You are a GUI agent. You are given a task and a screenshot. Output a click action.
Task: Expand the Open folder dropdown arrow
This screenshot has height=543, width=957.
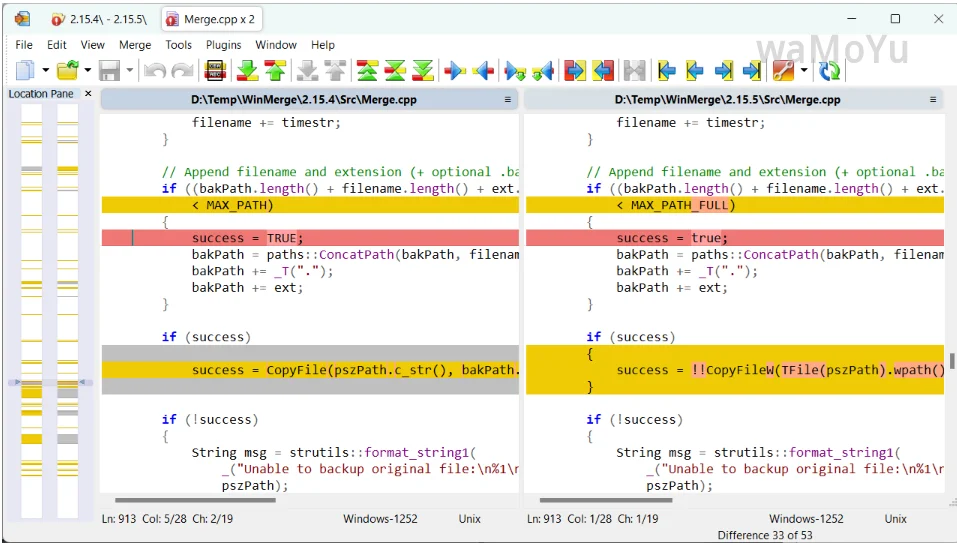click(88, 71)
